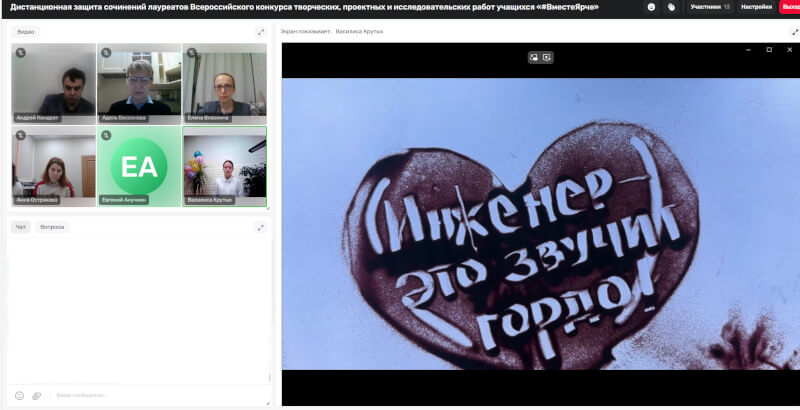The image size is (800, 410).
Task: Expand the Видео panel to fullscreen
Action: coord(261,32)
